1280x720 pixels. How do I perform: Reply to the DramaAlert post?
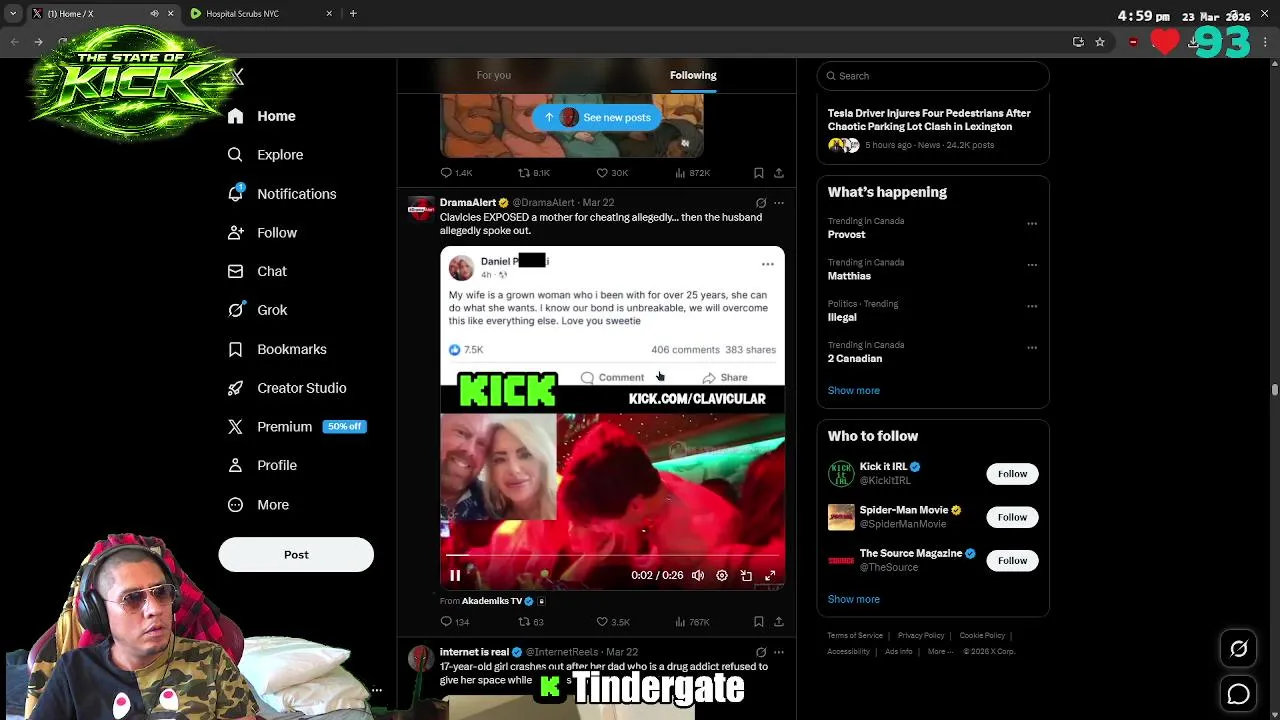tap(455, 622)
